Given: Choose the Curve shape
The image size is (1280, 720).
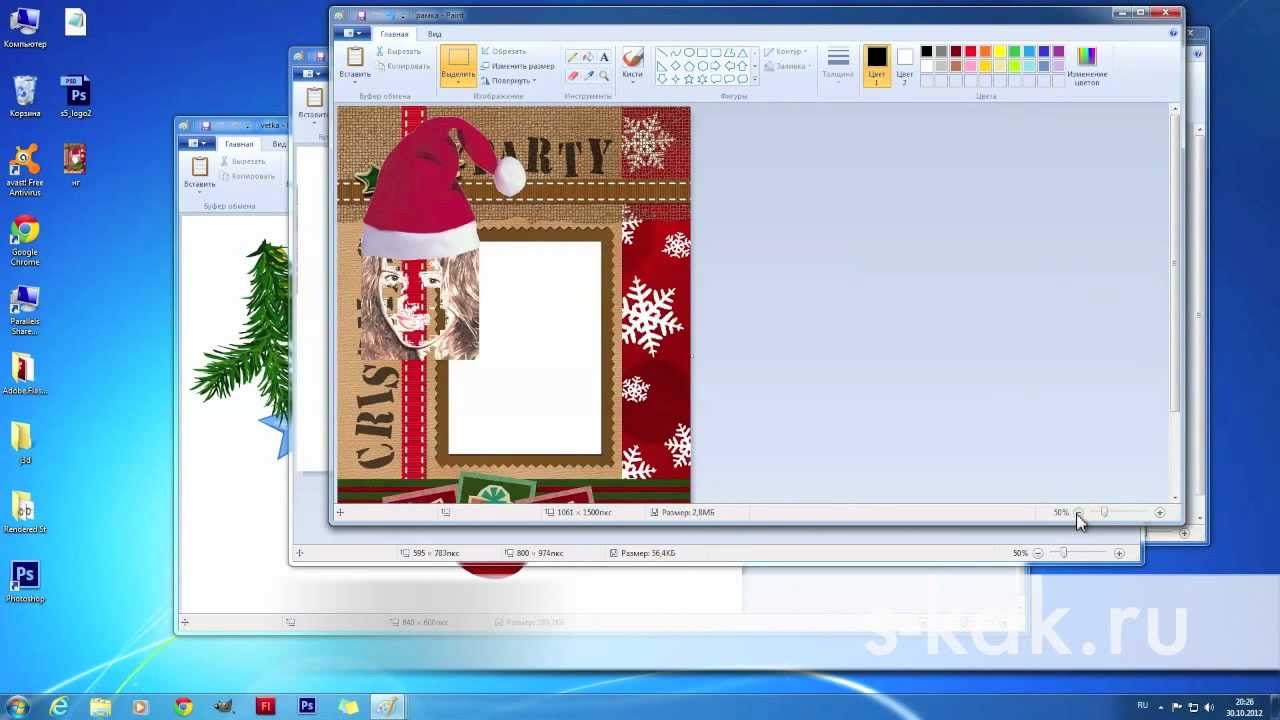Looking at the screenshot, I should pos(676,52).
